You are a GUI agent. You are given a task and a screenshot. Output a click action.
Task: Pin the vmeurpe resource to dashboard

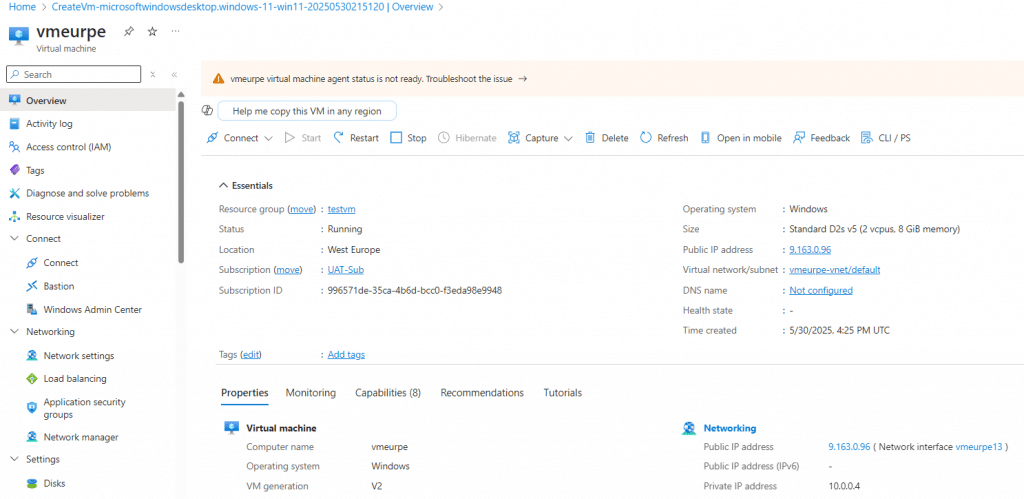click(x=128, y=32)
